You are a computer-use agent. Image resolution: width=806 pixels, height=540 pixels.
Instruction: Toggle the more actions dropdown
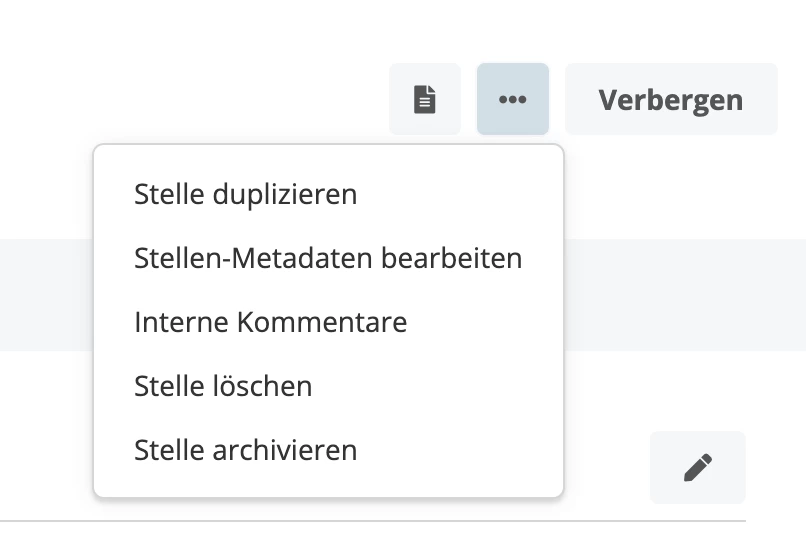pos(513,99)
